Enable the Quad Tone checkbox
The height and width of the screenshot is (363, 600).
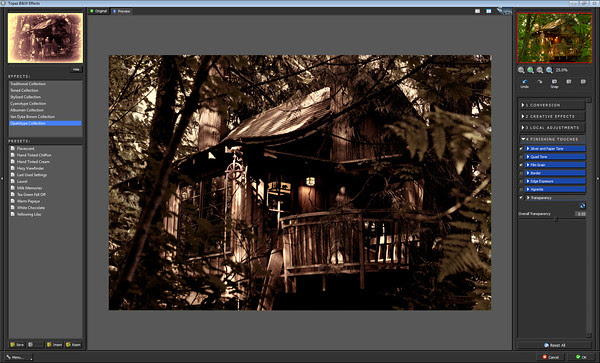521,157
